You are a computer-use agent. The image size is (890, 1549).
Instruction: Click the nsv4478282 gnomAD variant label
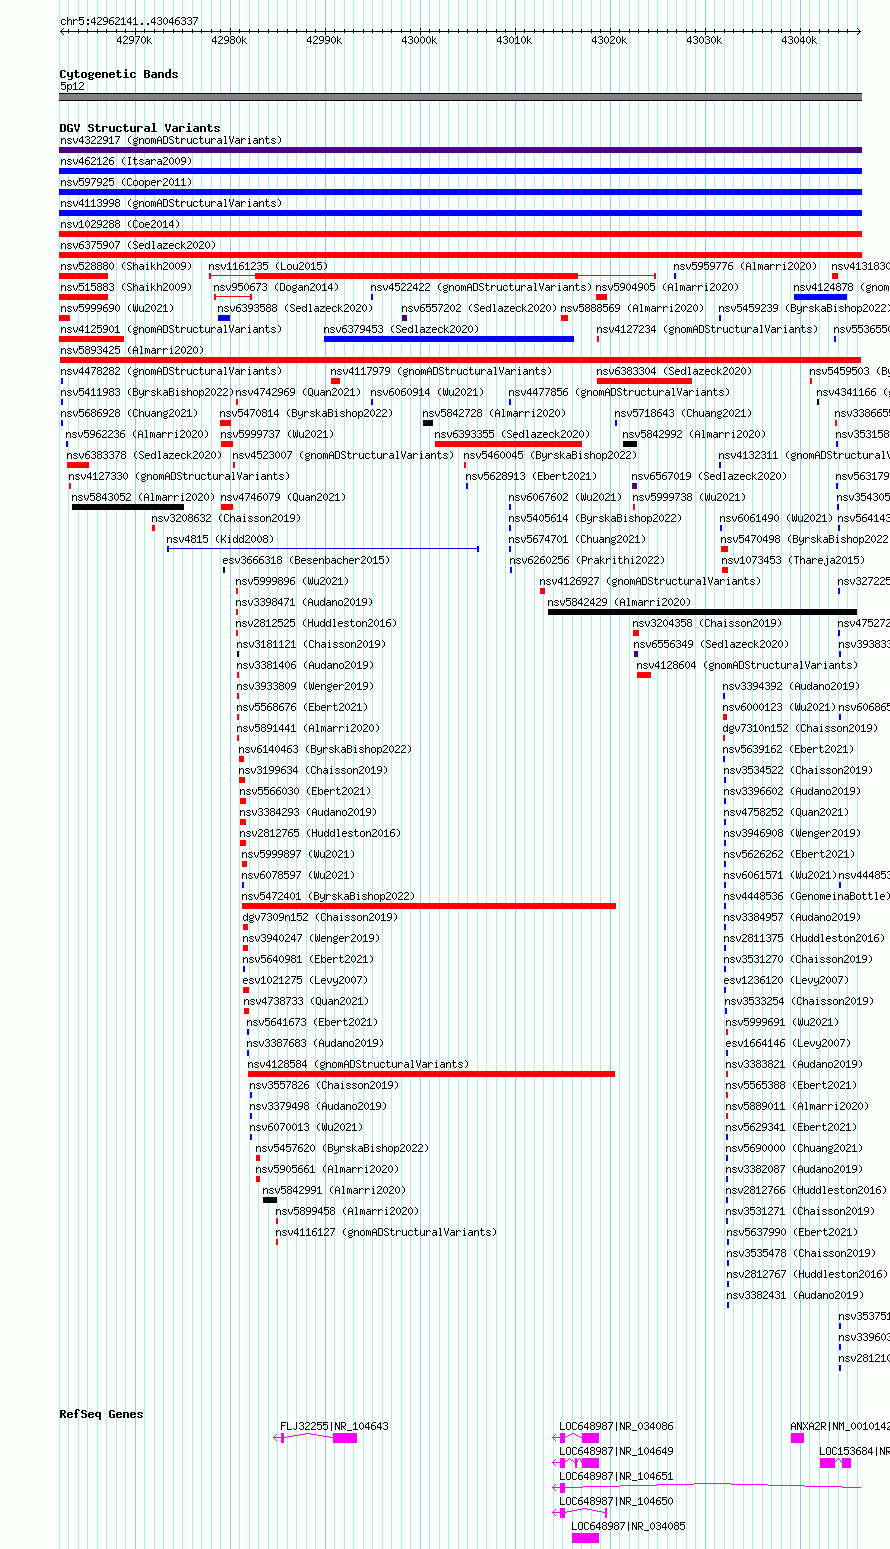171,371
